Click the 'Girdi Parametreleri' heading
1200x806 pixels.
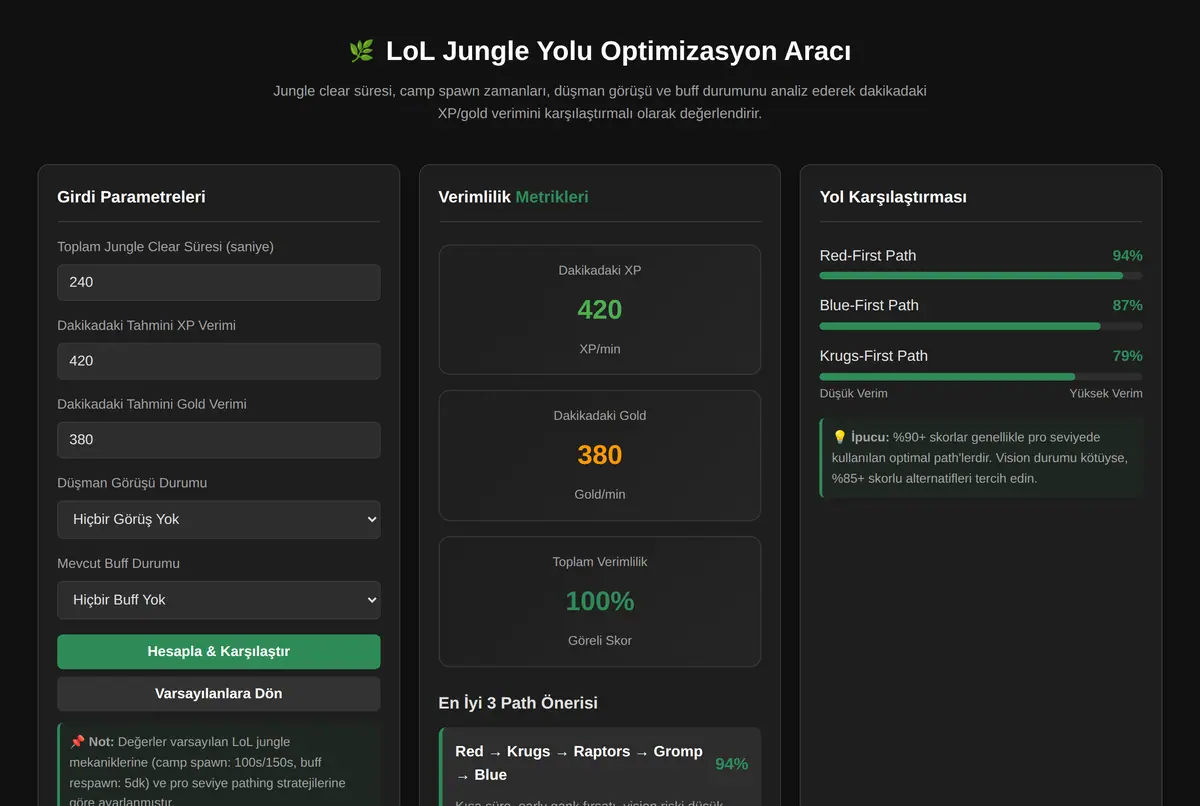pos(131,197)
